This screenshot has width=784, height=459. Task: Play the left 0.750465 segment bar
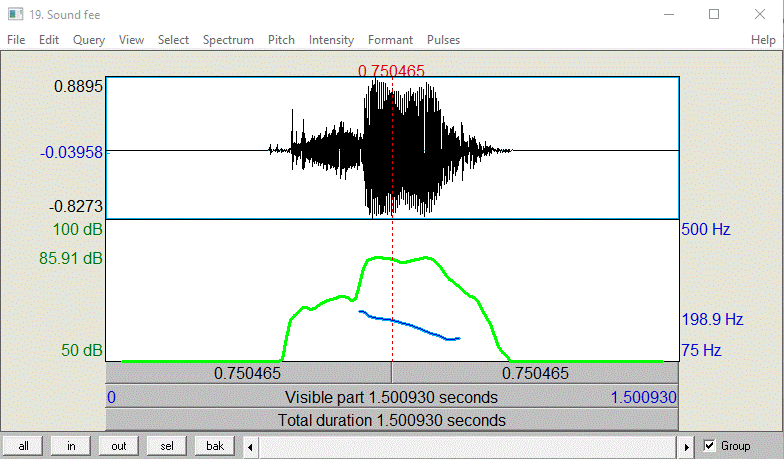tap(248, 373)
